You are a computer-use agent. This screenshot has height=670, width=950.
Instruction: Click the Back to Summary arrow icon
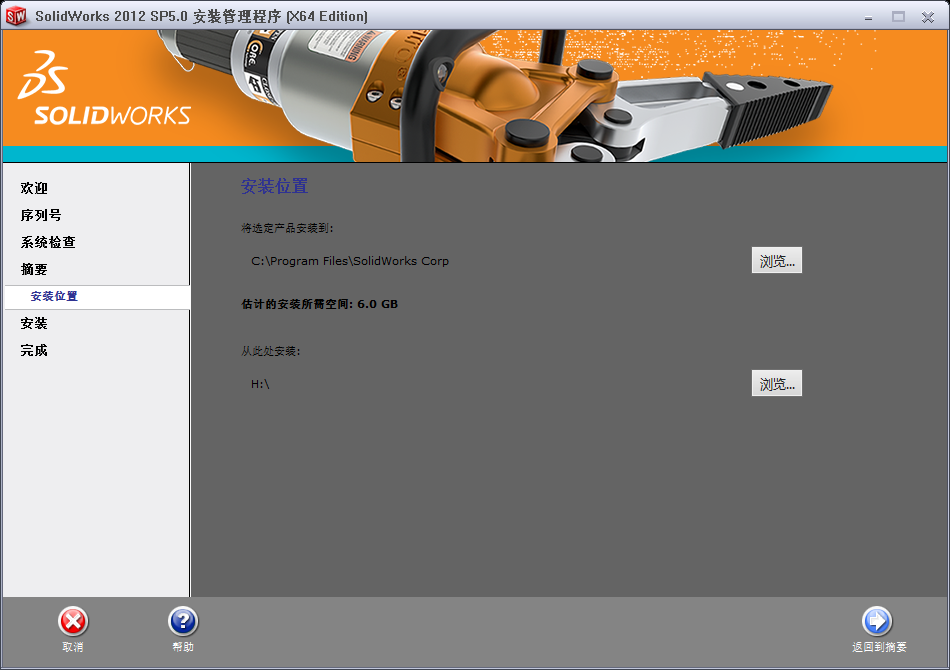click(877, 622)
